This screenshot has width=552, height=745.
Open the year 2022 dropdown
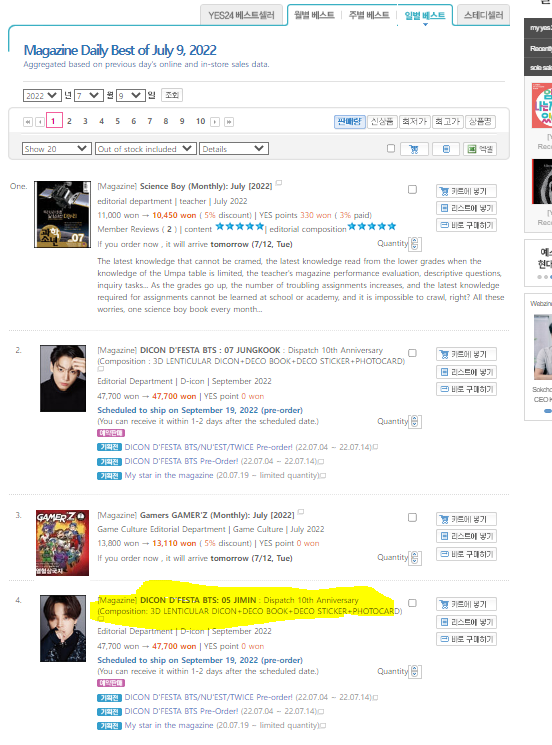(42, 96)
